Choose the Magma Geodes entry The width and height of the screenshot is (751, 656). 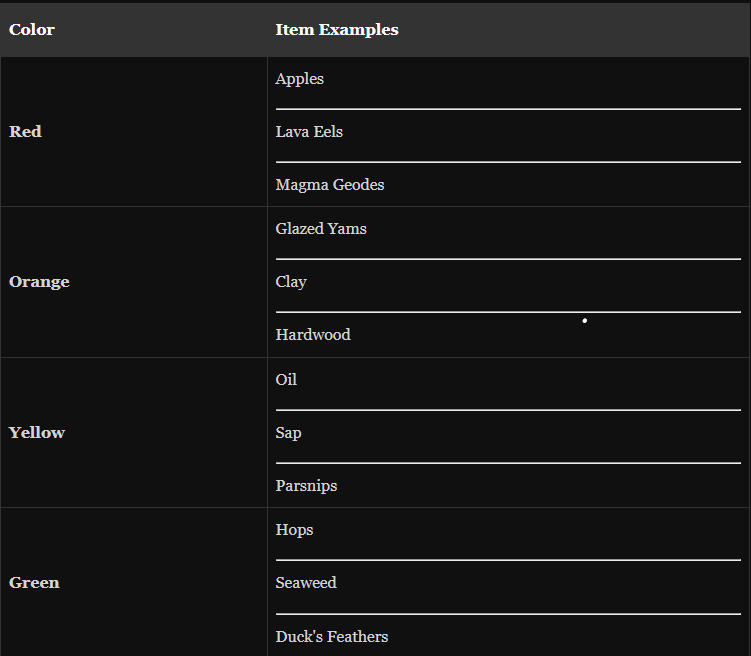pos(330,185)
